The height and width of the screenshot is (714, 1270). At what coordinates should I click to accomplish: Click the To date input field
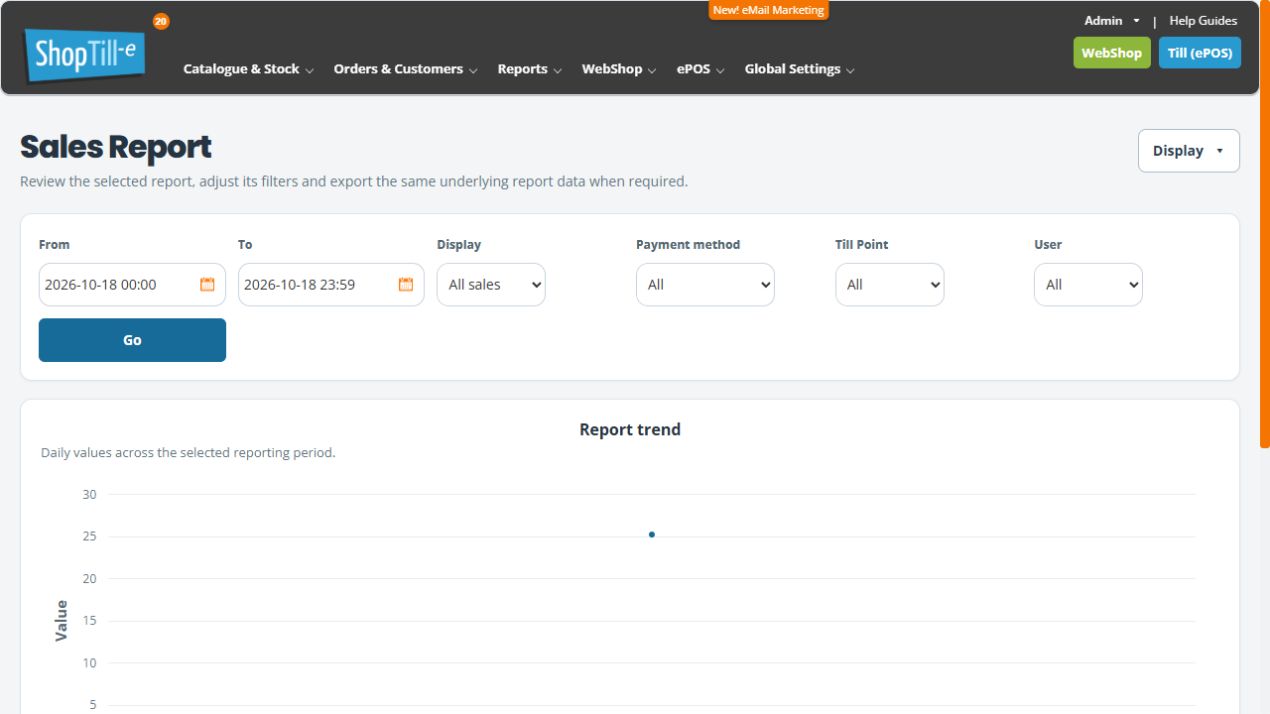point(331,284)
